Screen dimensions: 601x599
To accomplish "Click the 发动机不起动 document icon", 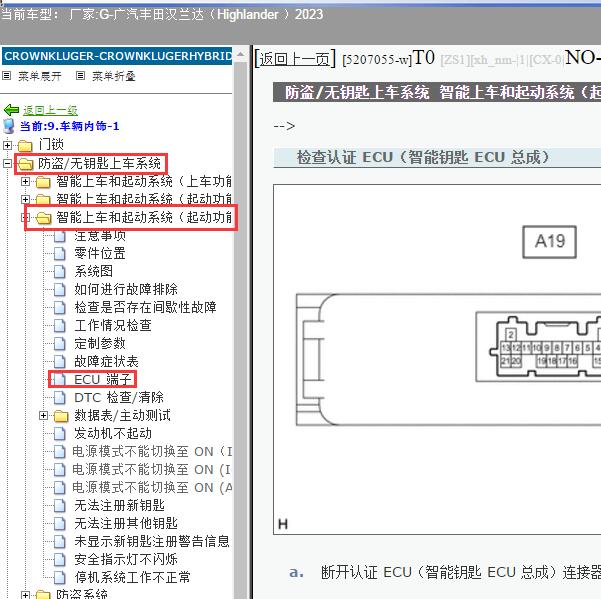I will pos(59,433).
